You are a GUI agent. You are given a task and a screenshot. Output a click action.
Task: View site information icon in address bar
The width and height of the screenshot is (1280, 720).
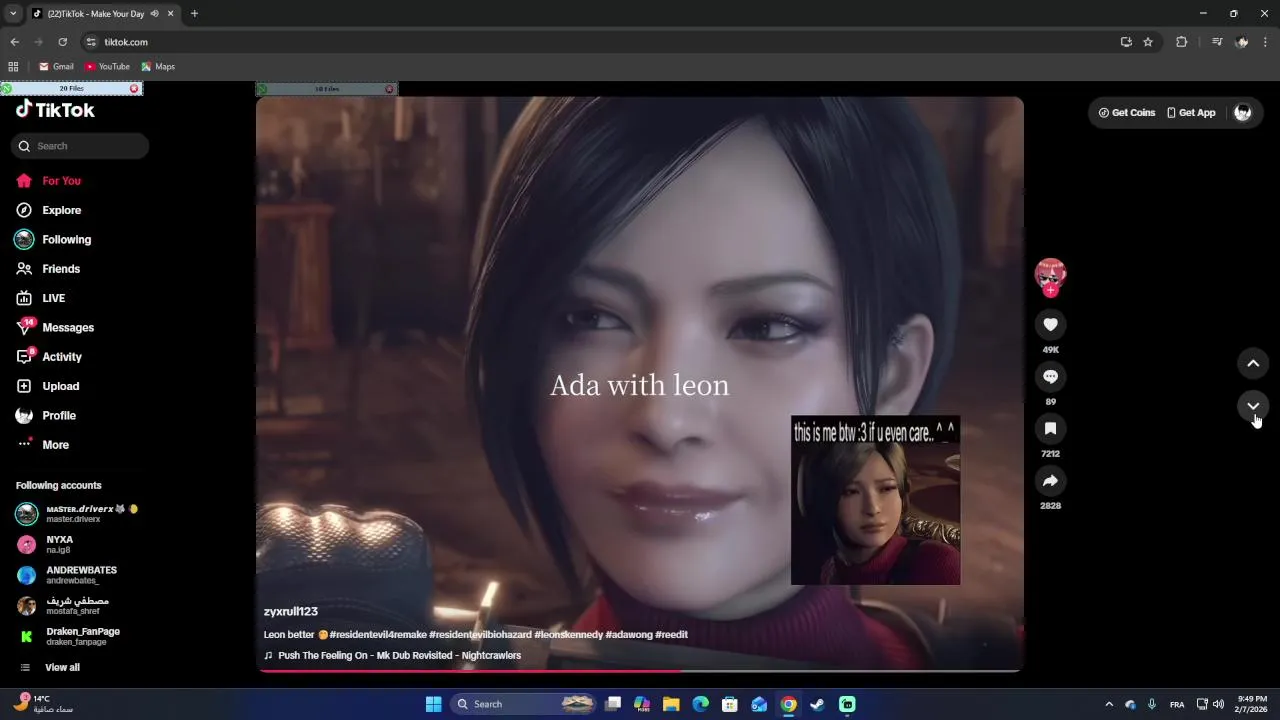(91, 42)
